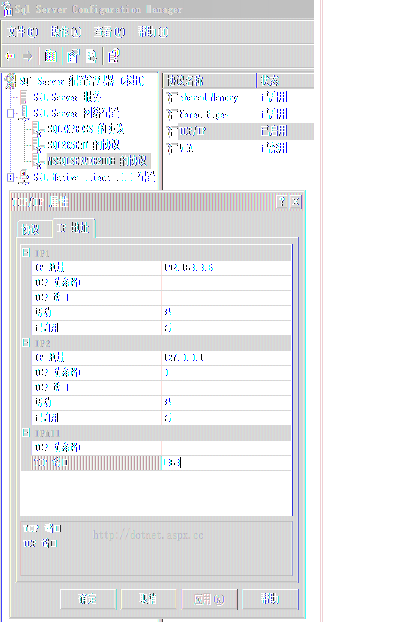Collapse the SQL Server Network Configuration node
The image size is (419, 622).
tap(11, 113)
